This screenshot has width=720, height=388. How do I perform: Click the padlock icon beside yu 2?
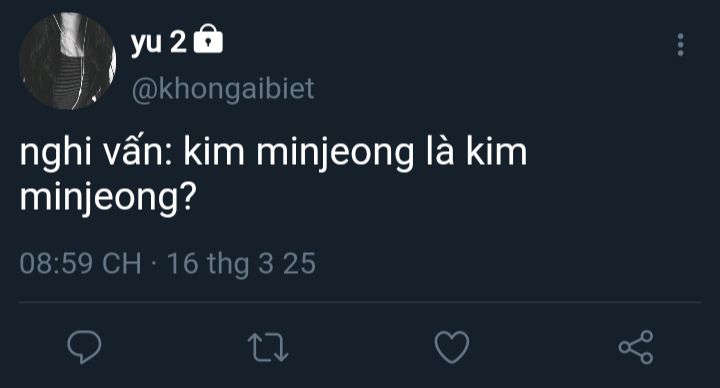click(208, 39)
